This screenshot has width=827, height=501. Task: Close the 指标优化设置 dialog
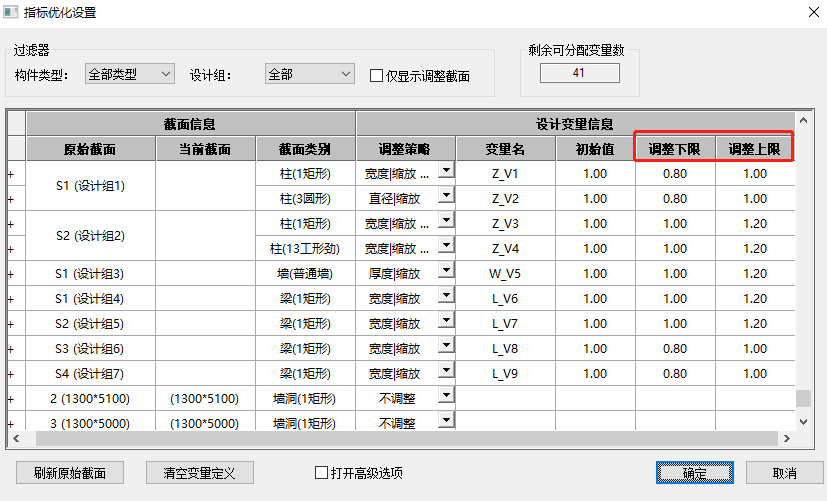point(809,14)
